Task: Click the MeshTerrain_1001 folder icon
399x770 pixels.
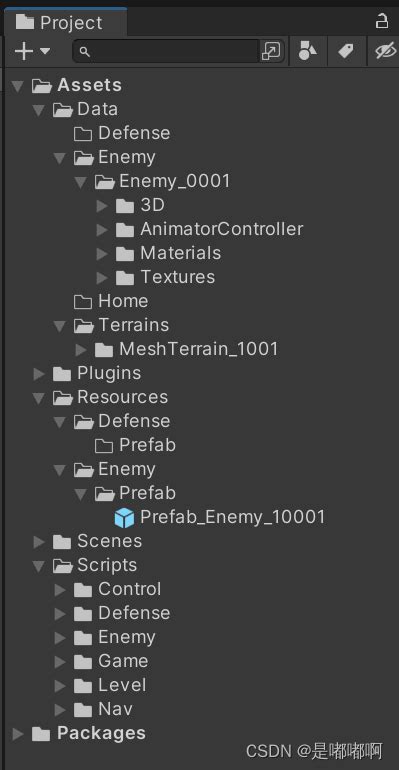Action: (x=104, y=350)
